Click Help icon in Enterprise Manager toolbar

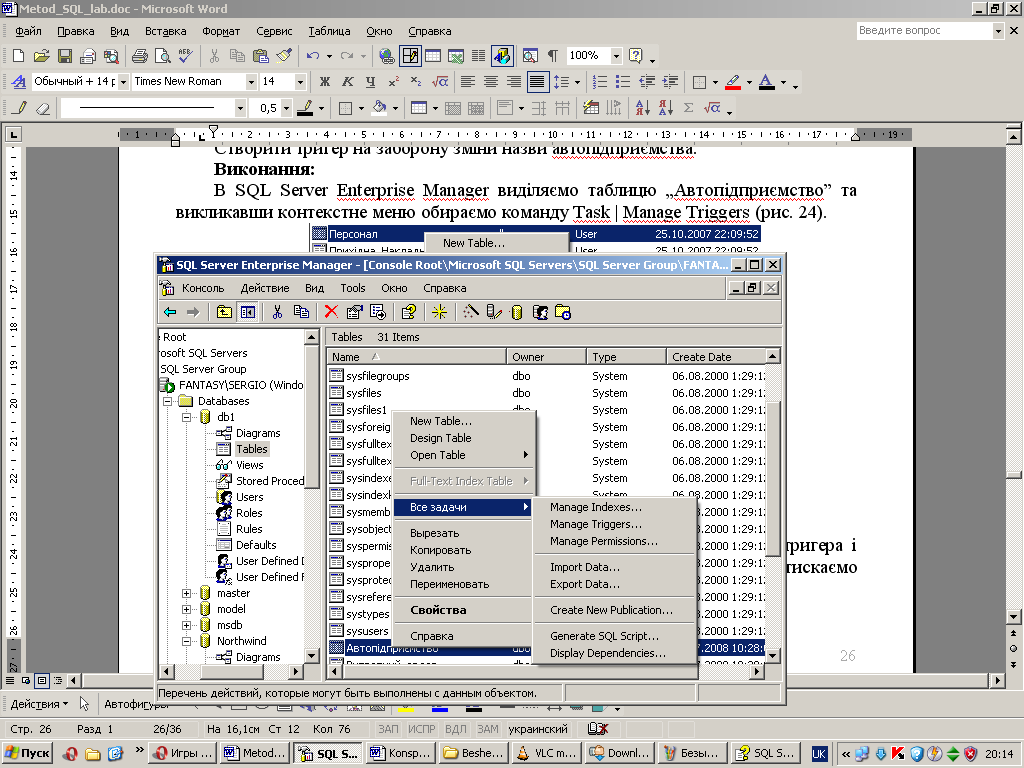pyautogui.click(x=409, y=312)
